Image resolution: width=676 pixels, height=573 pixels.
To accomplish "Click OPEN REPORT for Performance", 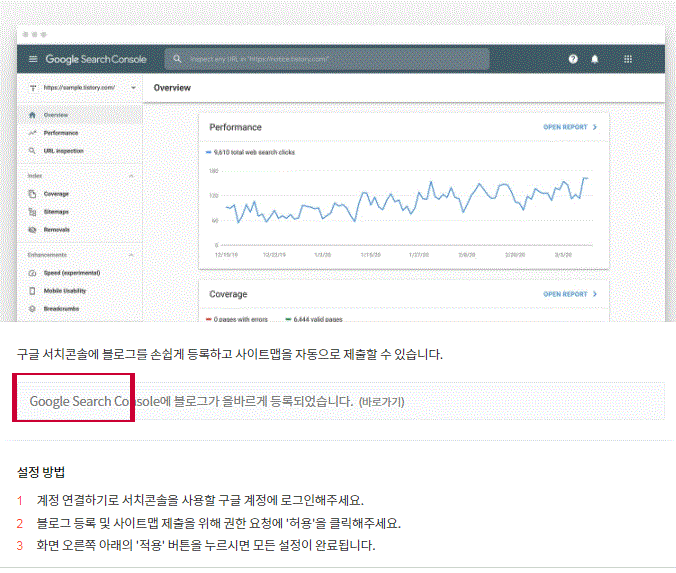I will [565, 127].
